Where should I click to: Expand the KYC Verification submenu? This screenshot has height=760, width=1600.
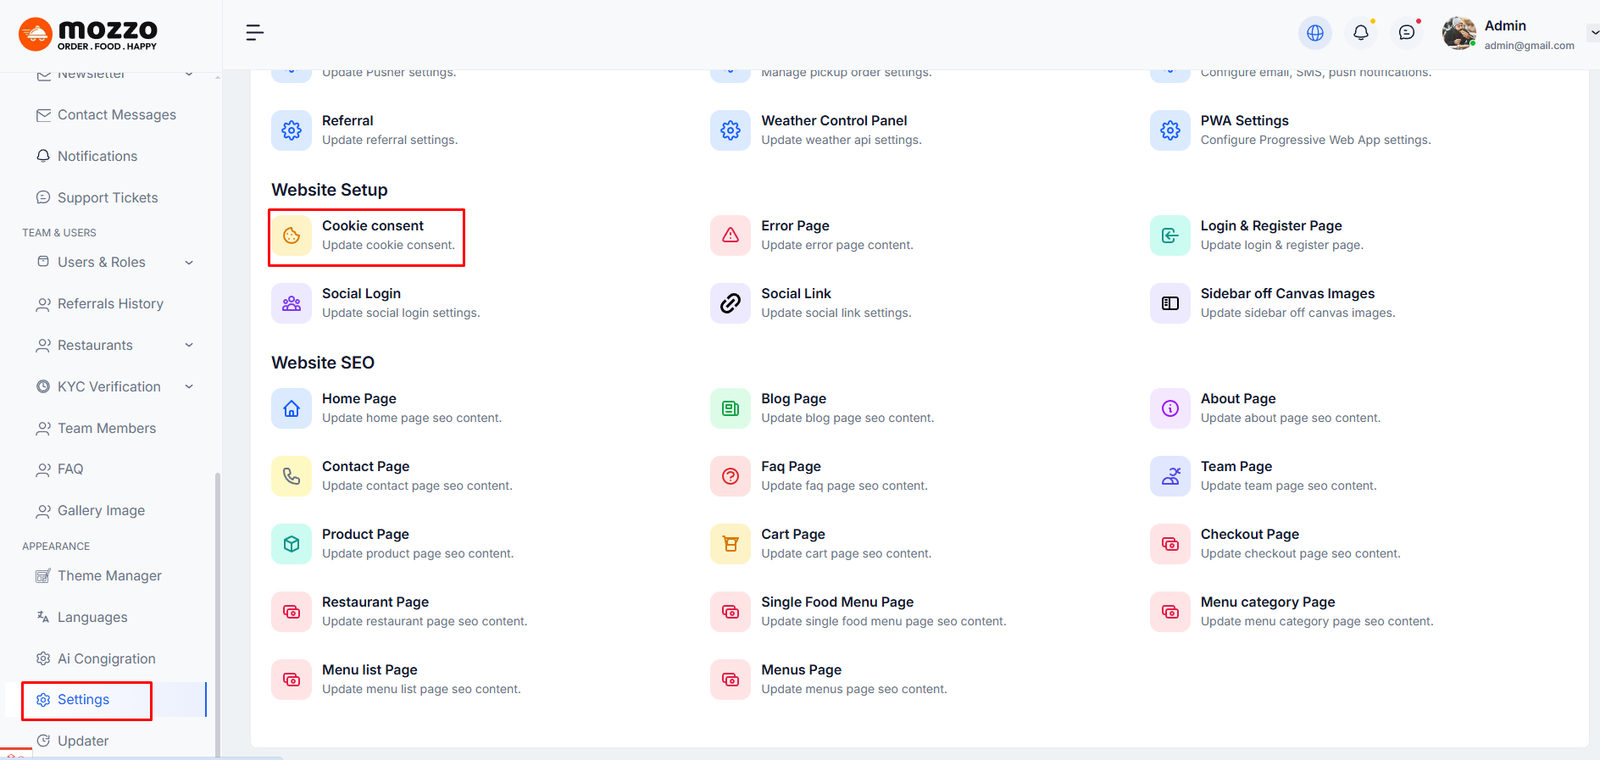point(189,387)
